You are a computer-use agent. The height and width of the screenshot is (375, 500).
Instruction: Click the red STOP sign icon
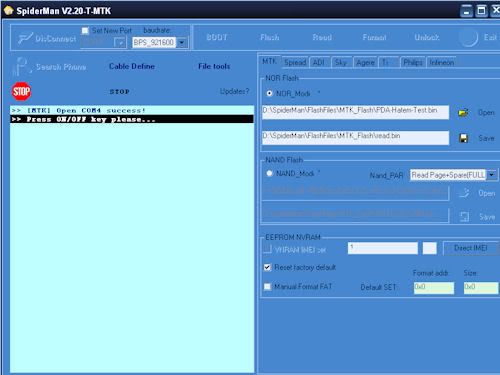tap(21, 91)
